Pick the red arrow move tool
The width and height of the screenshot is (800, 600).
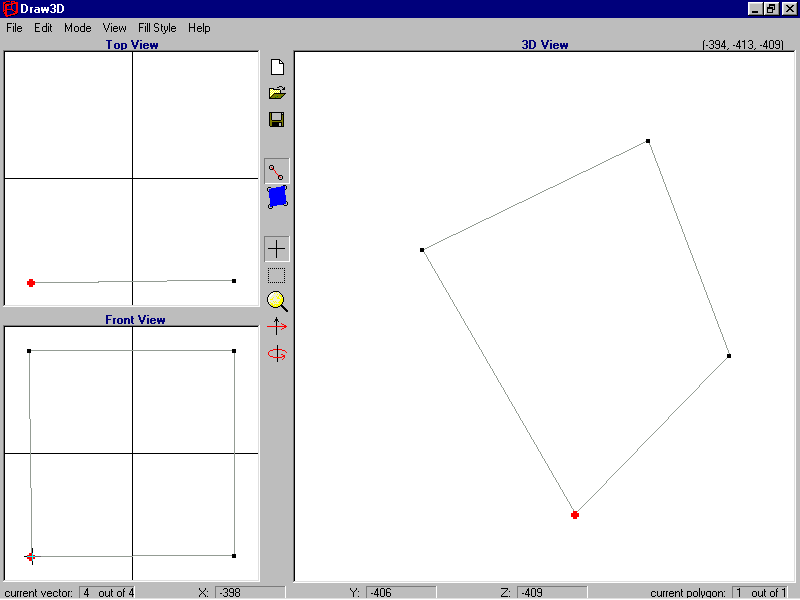tap(277, 327)
